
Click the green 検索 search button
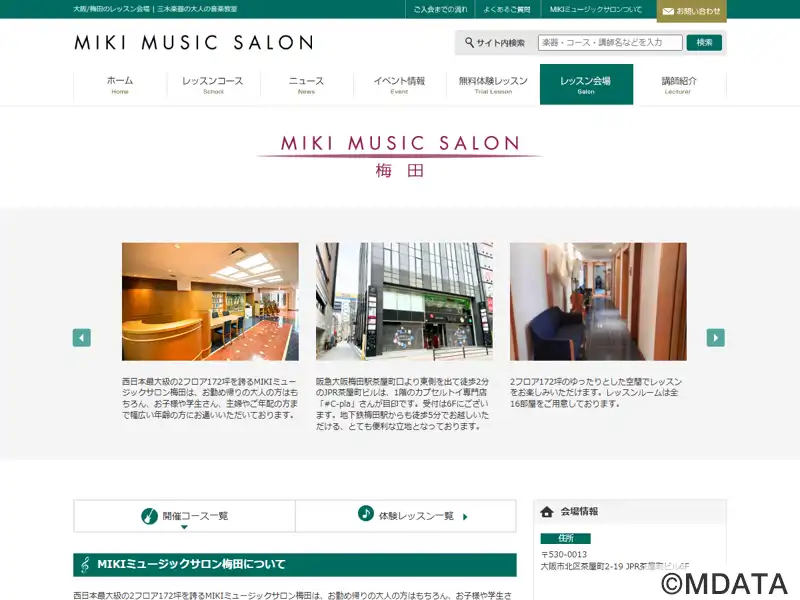(704, 42)
